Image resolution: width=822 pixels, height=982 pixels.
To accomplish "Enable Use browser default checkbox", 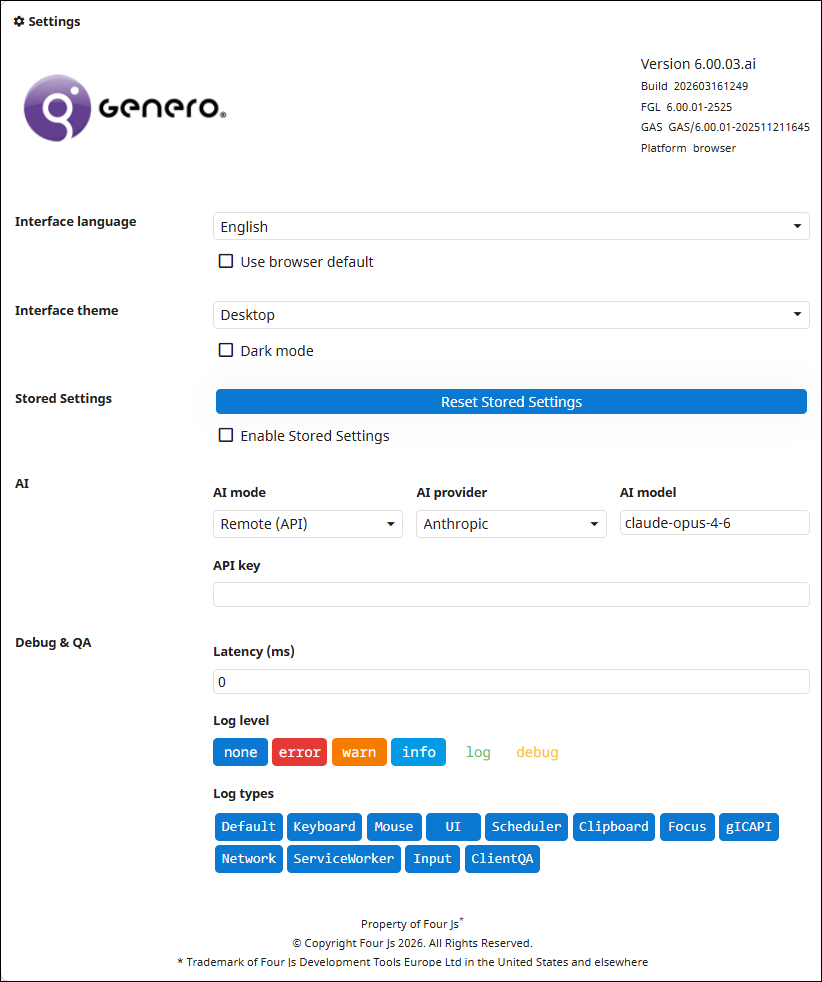I will [226, 262].
